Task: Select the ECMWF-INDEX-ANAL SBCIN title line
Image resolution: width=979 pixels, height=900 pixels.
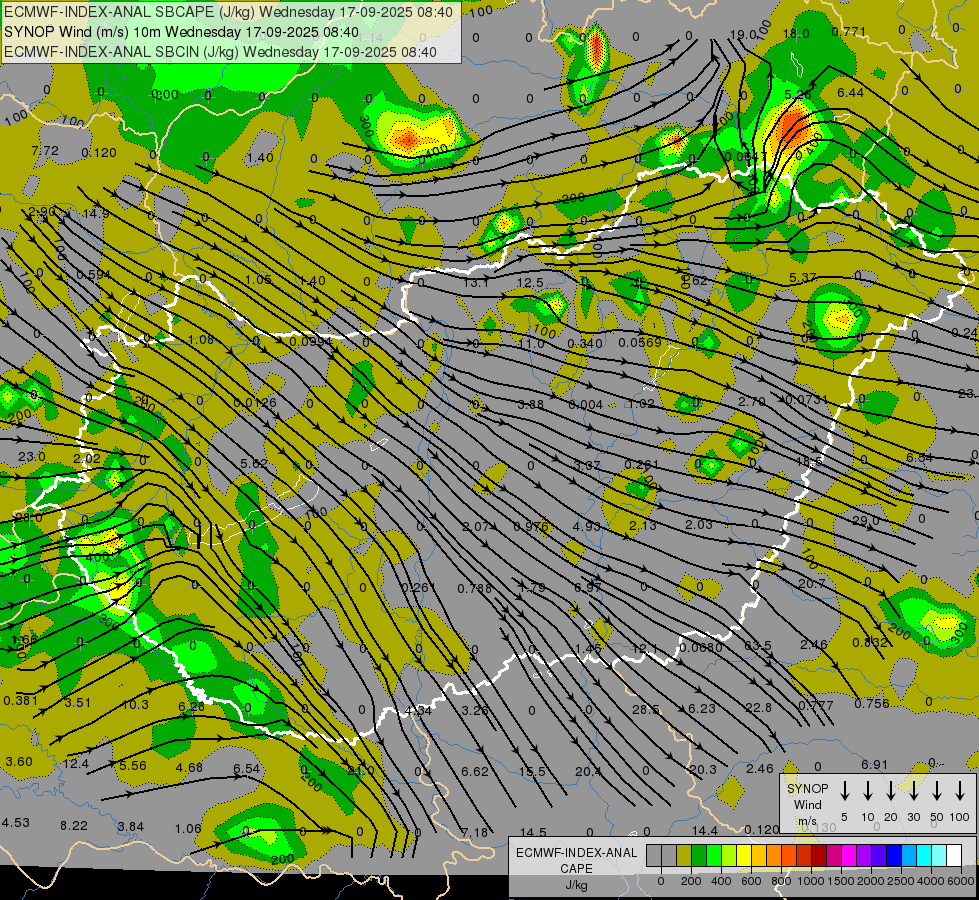Action: click(x=220, y=50)
